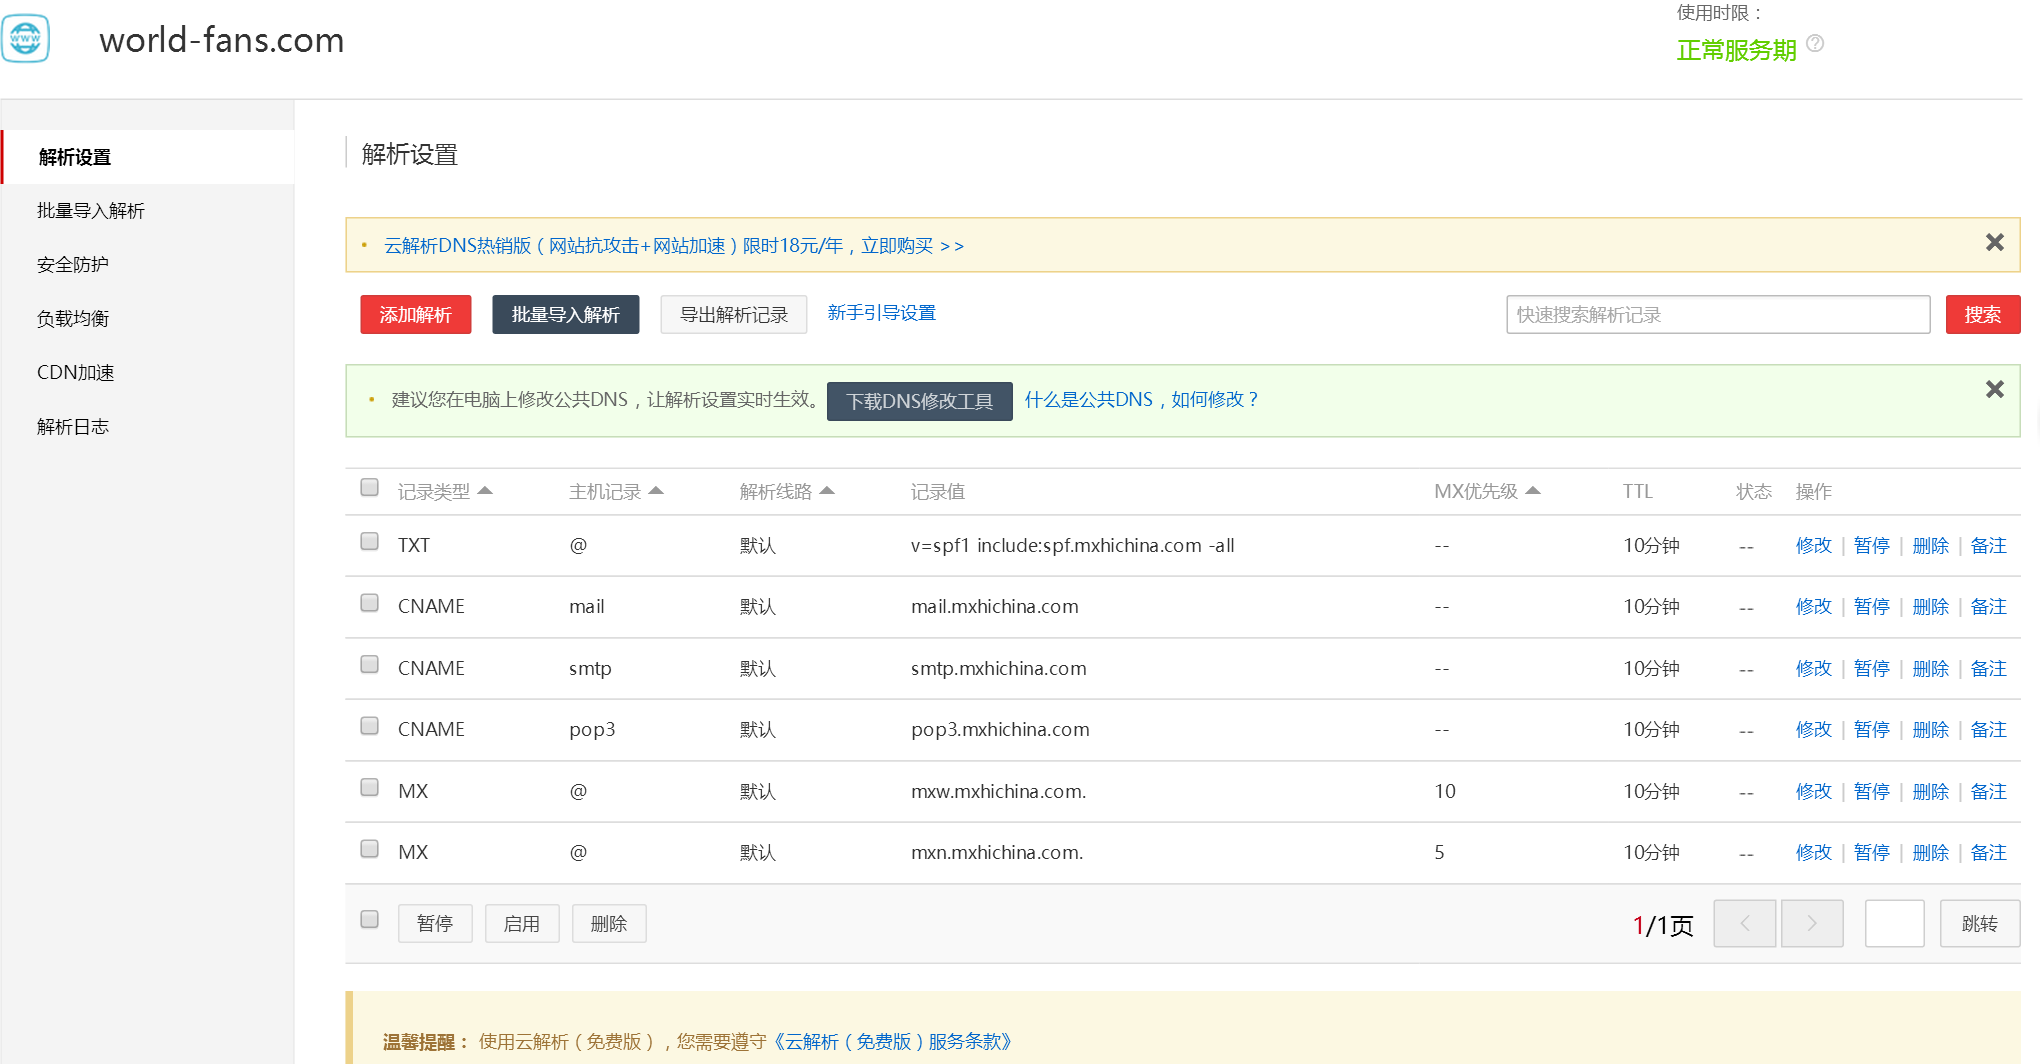Sort by 解析线路 column arrow

[x=827, y=490]
